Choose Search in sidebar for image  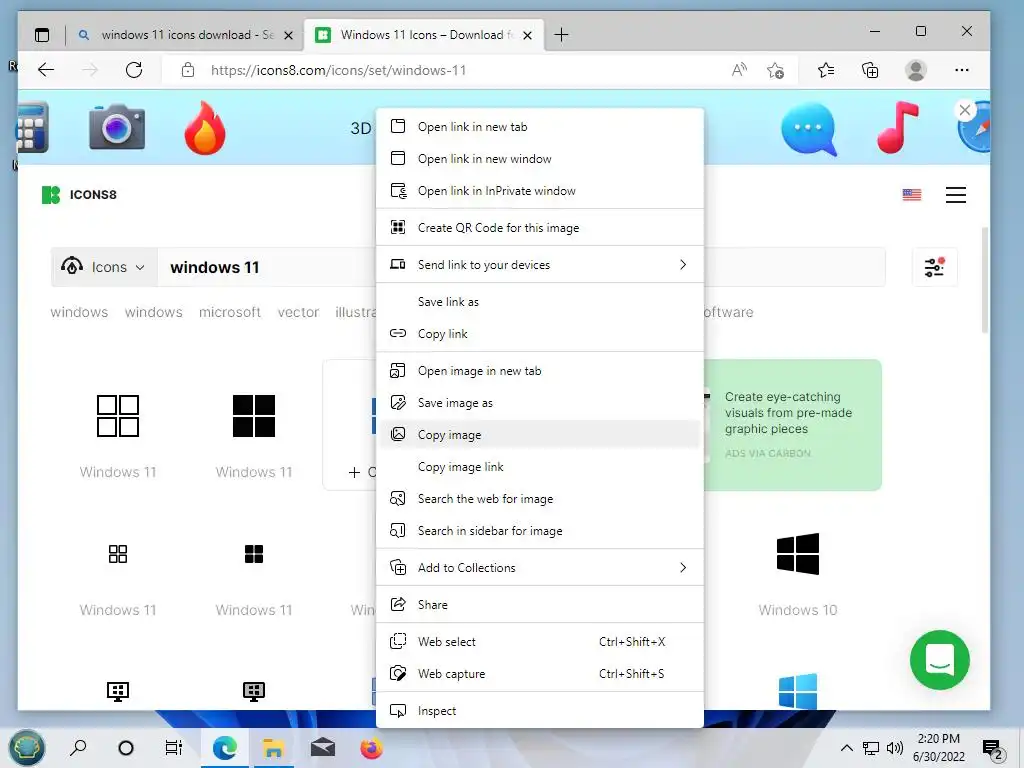point(539,531)
